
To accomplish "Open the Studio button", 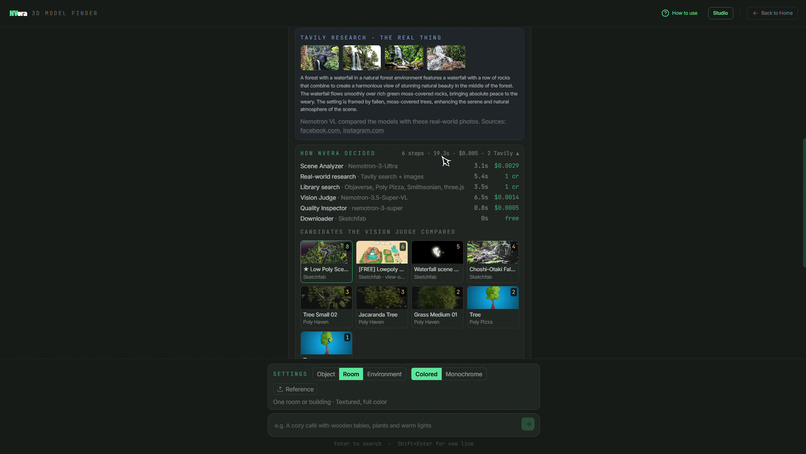I will [x=720, y=13].
